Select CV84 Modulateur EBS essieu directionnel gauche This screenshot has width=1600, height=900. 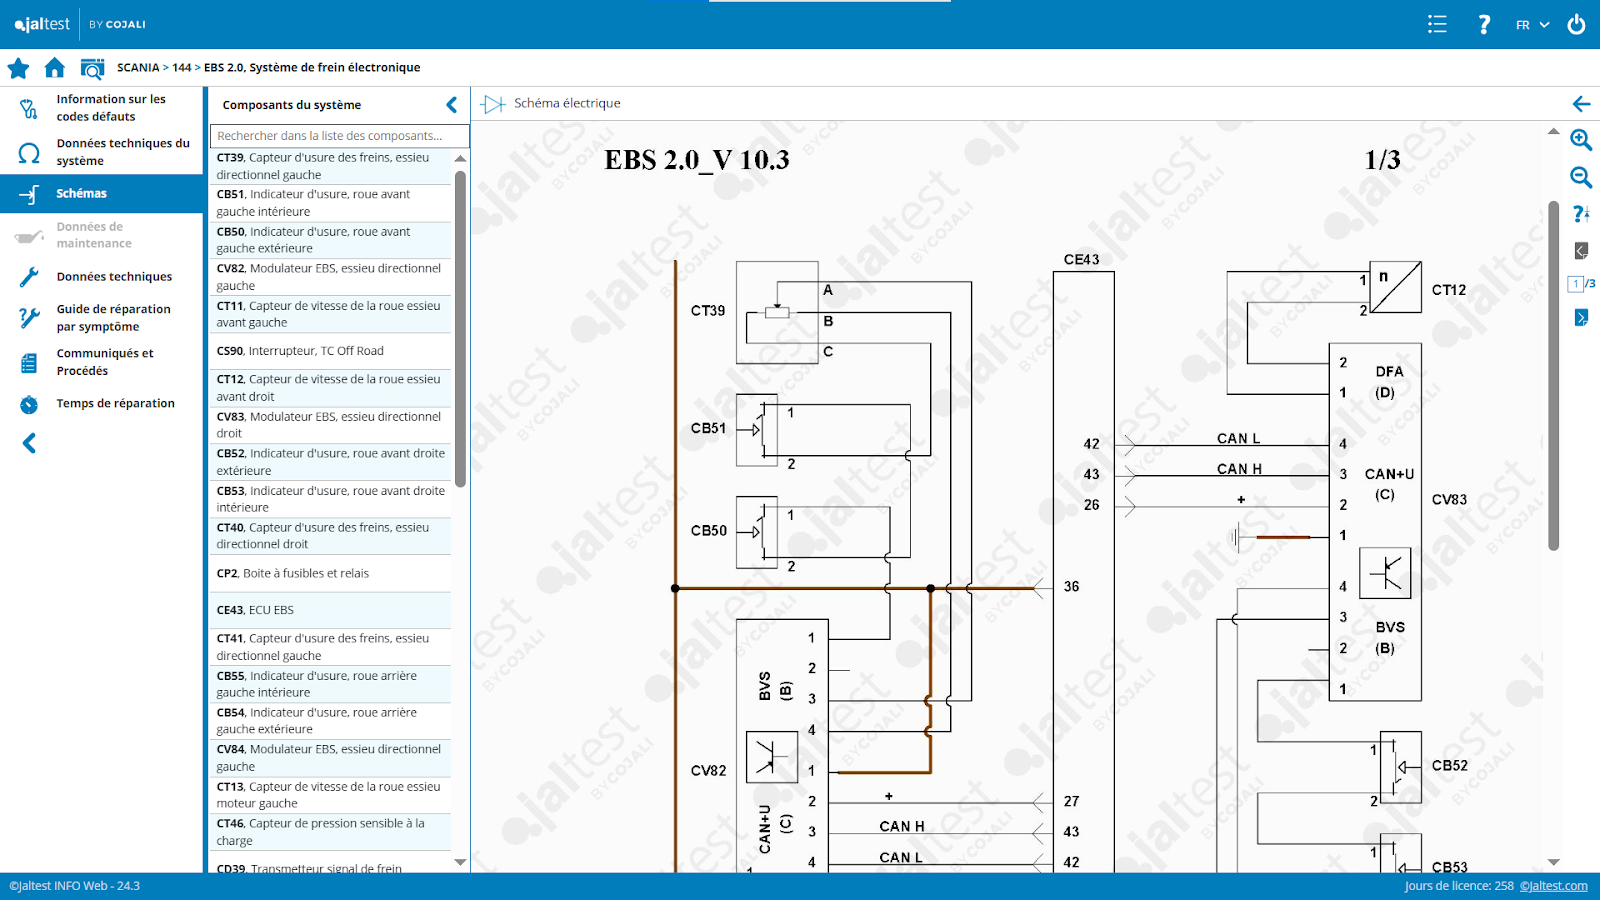pos(331,758)
